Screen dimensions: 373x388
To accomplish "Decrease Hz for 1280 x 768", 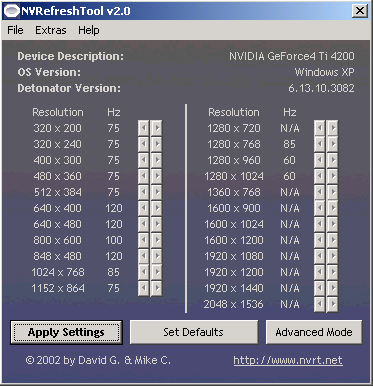I will [320, 144].
